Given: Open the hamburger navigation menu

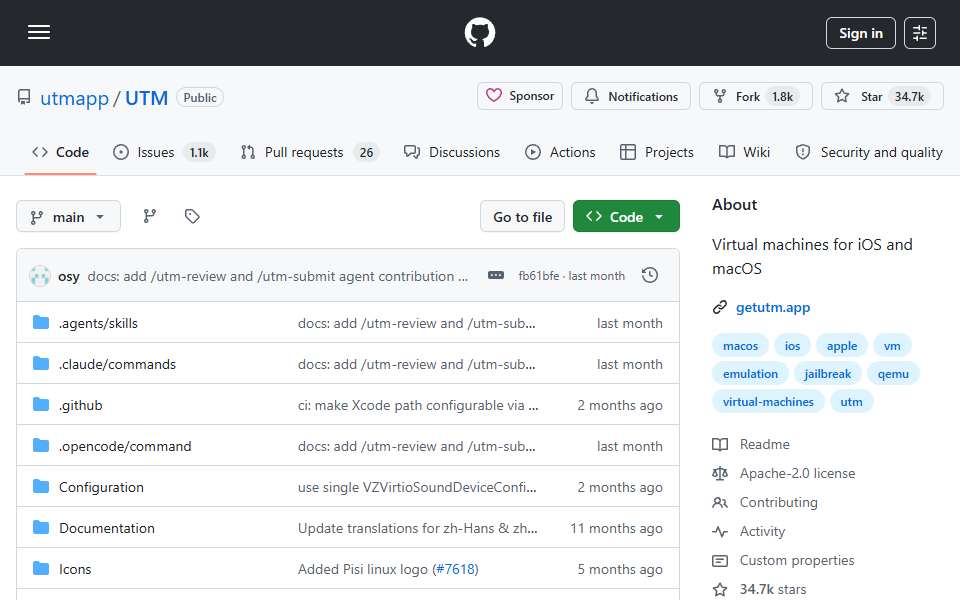Looking at the screenshot, I should click(39, 32).
